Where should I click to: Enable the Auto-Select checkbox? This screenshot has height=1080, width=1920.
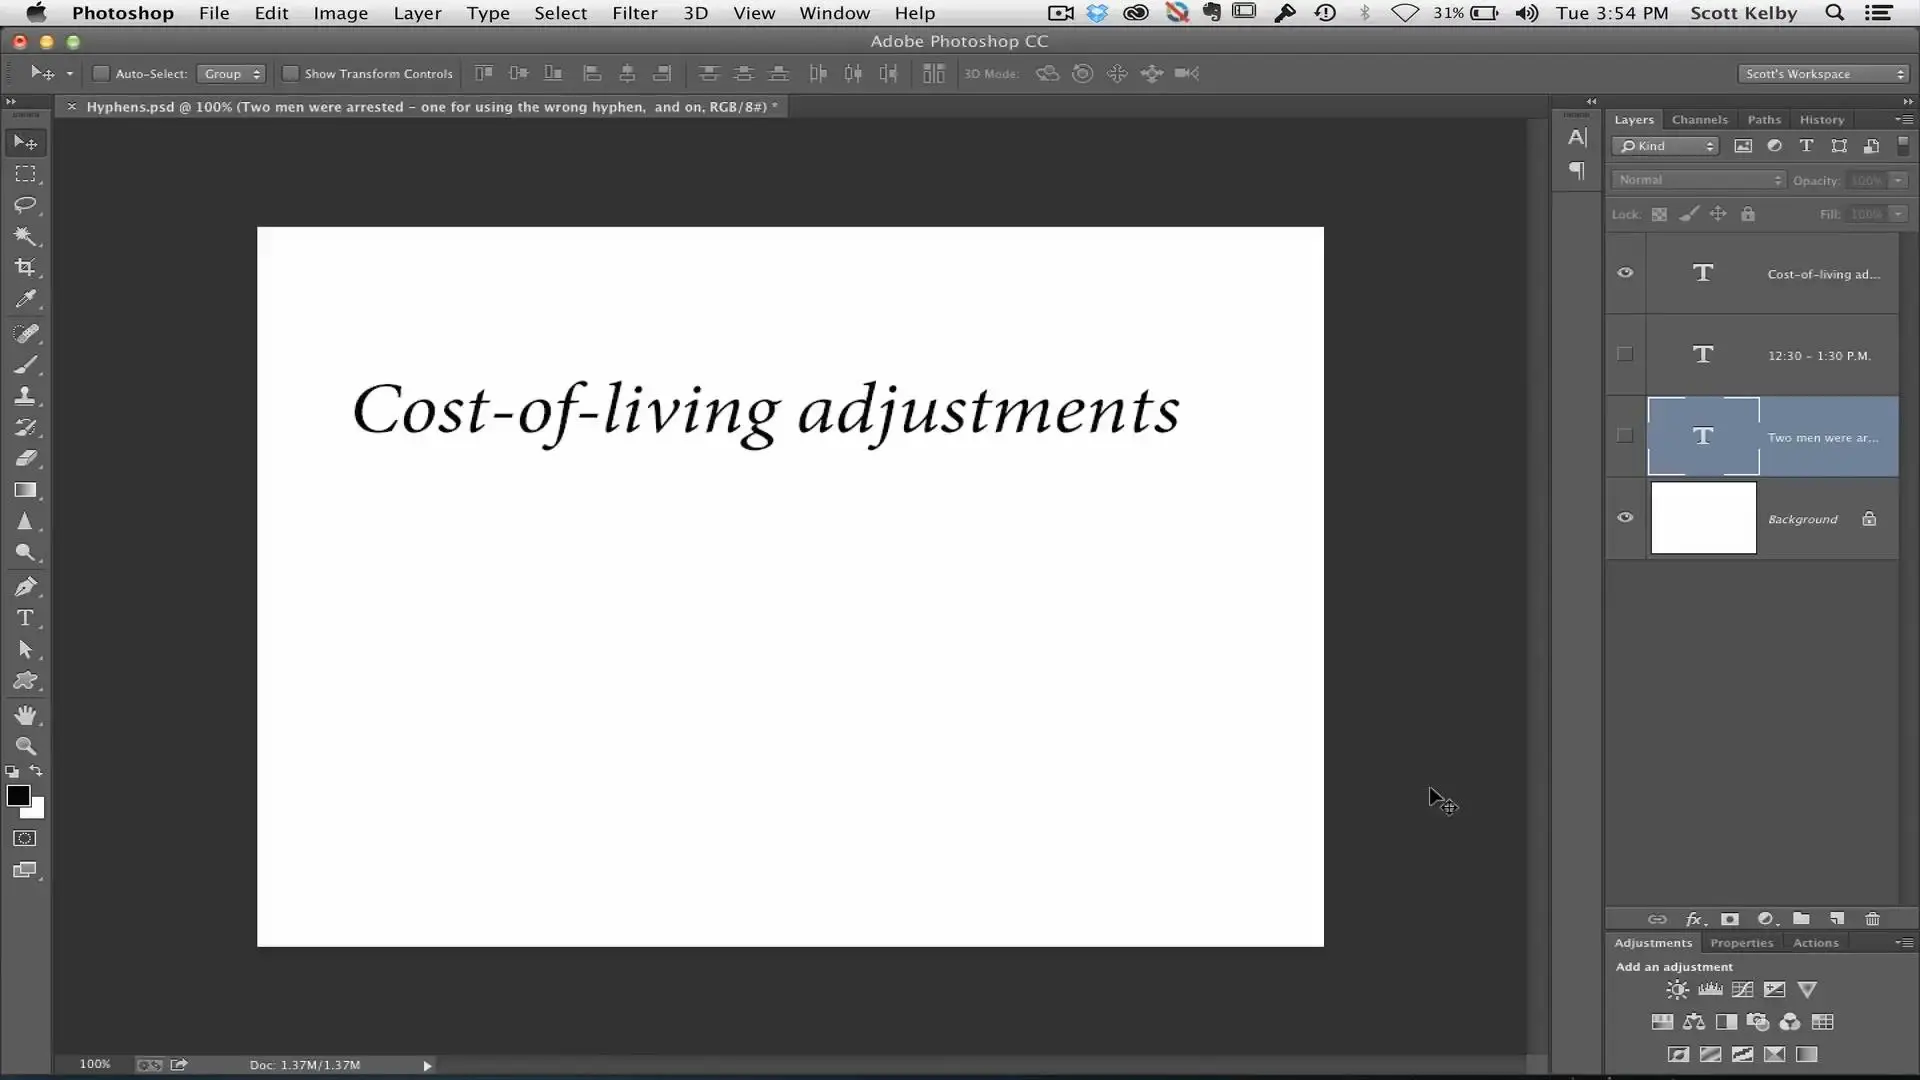point(100,73)
